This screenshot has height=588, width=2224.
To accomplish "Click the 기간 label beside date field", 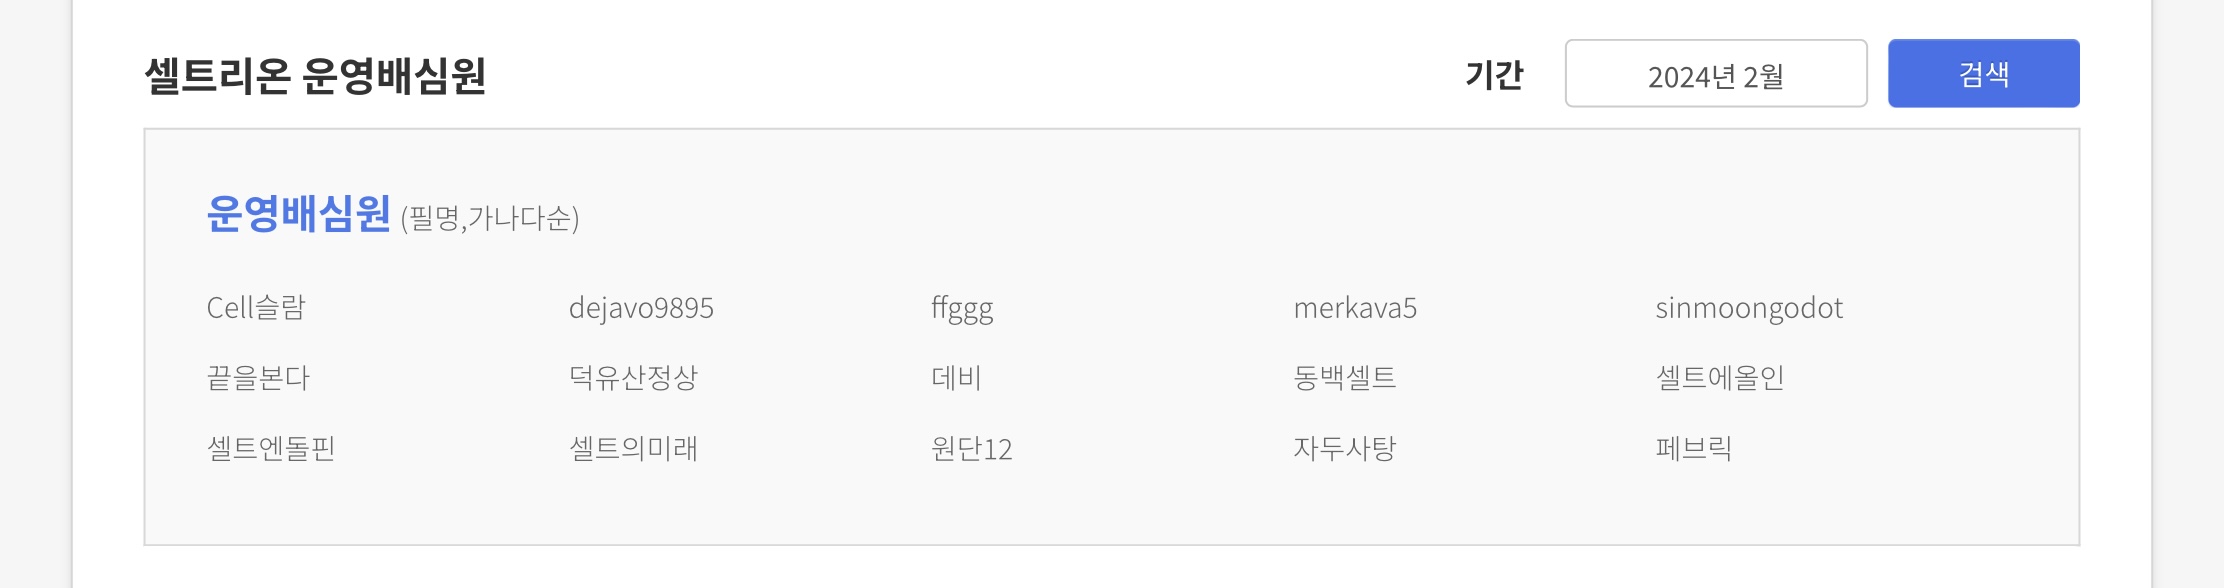I will click(x=1494, y=75).
